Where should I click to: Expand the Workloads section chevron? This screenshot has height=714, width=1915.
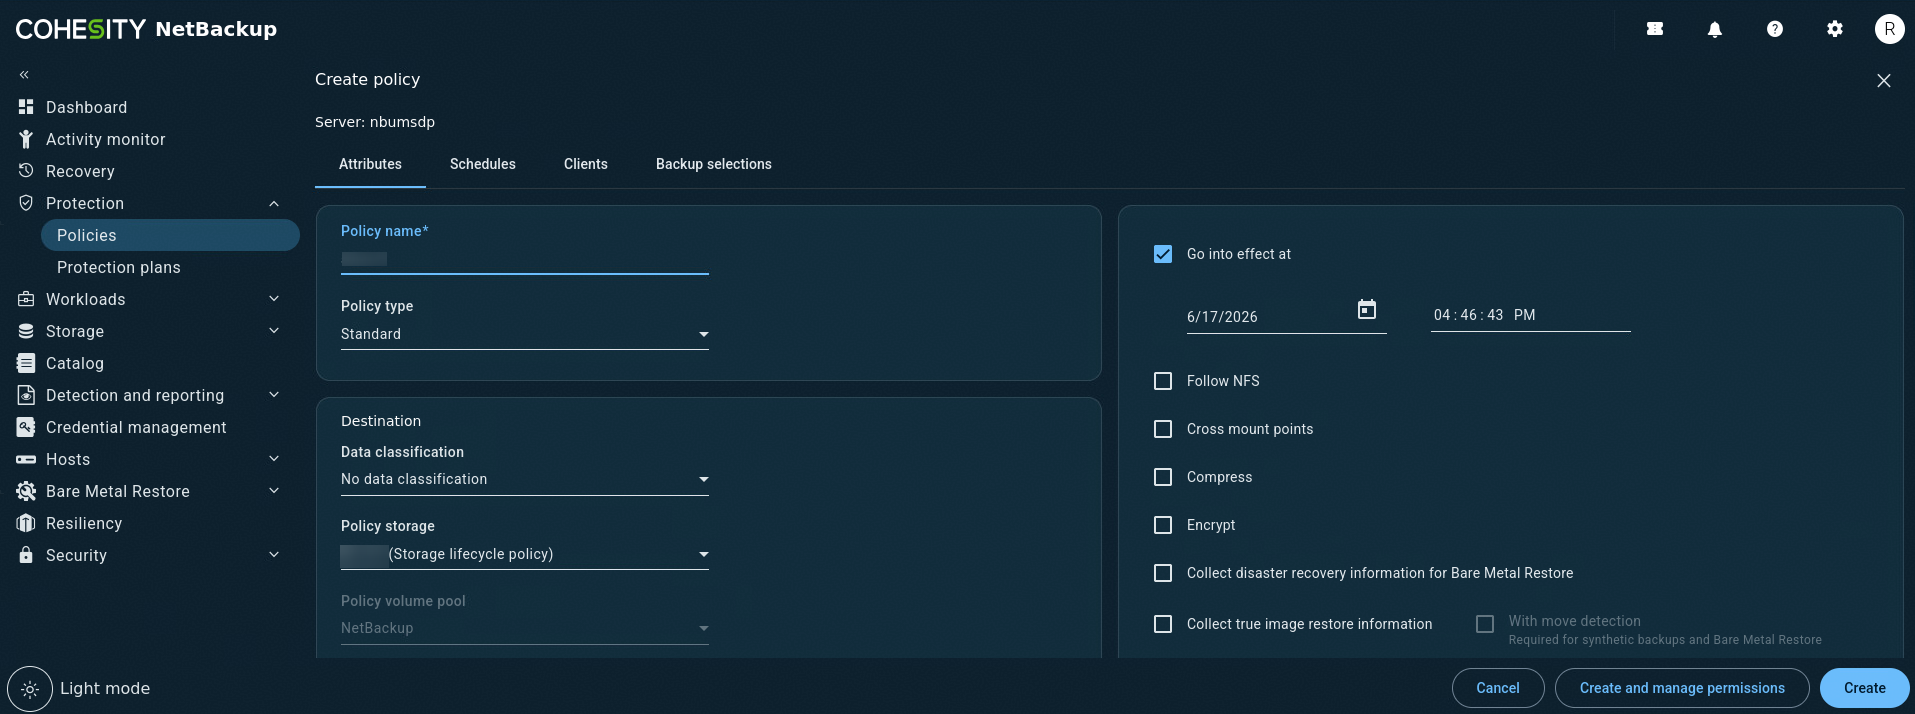click(274, 299)
